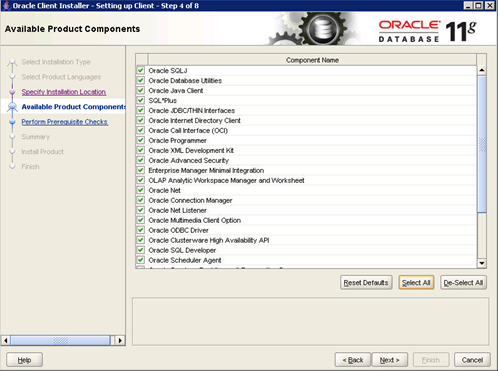Toggle the Oracle Scheduler Agent checkbox

tap(141, 260)
